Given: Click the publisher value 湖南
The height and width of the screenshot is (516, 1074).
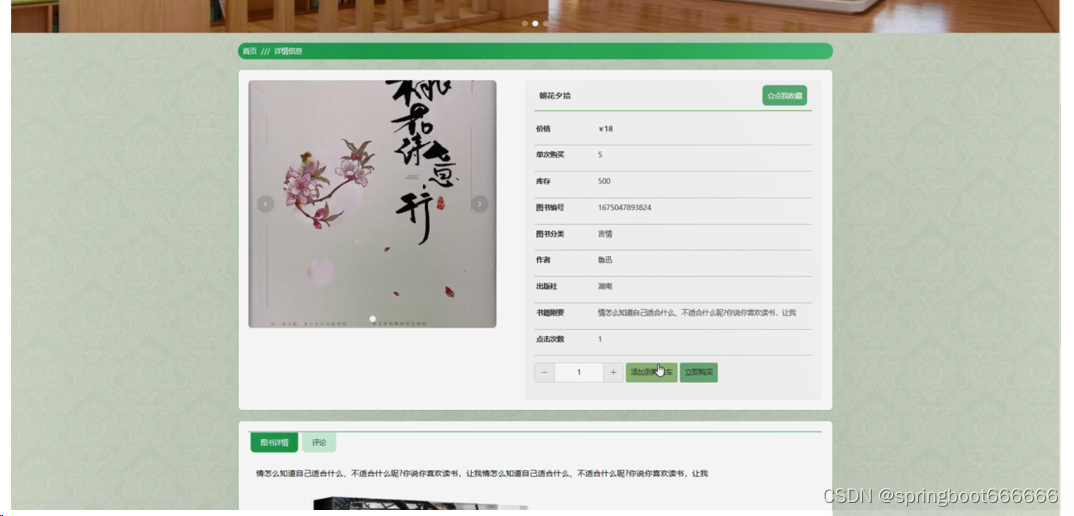Looking at the screenshot, I should 605,286.
